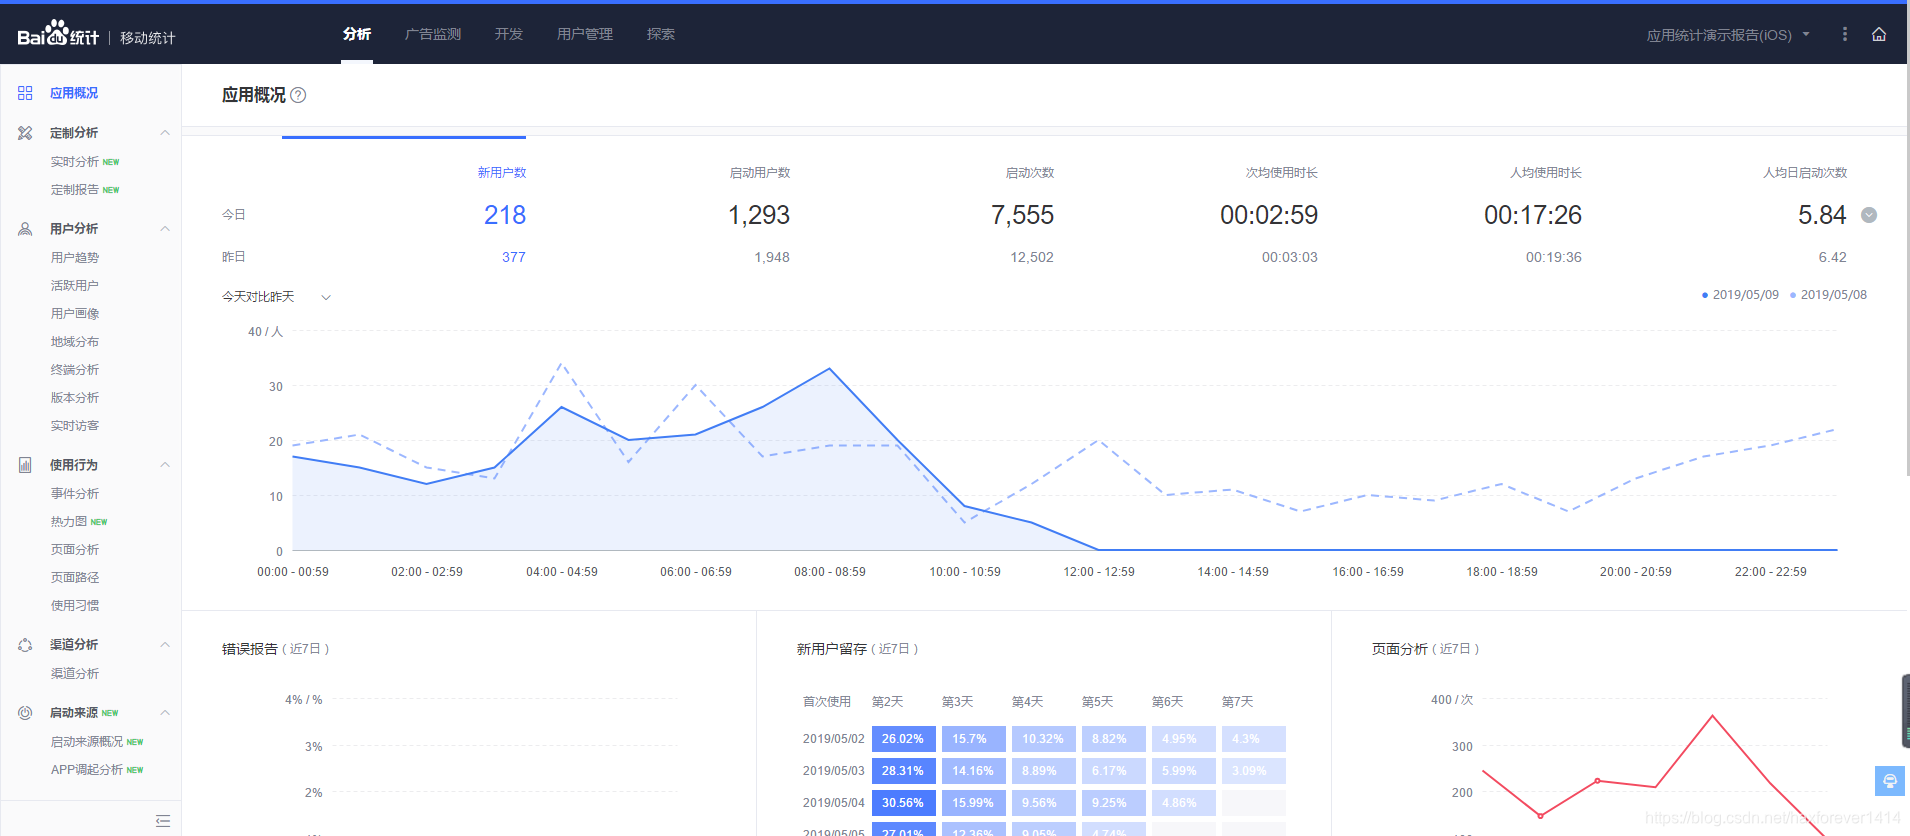
Task: Click the 定制分析 tools icon
Action: [25, 133]
